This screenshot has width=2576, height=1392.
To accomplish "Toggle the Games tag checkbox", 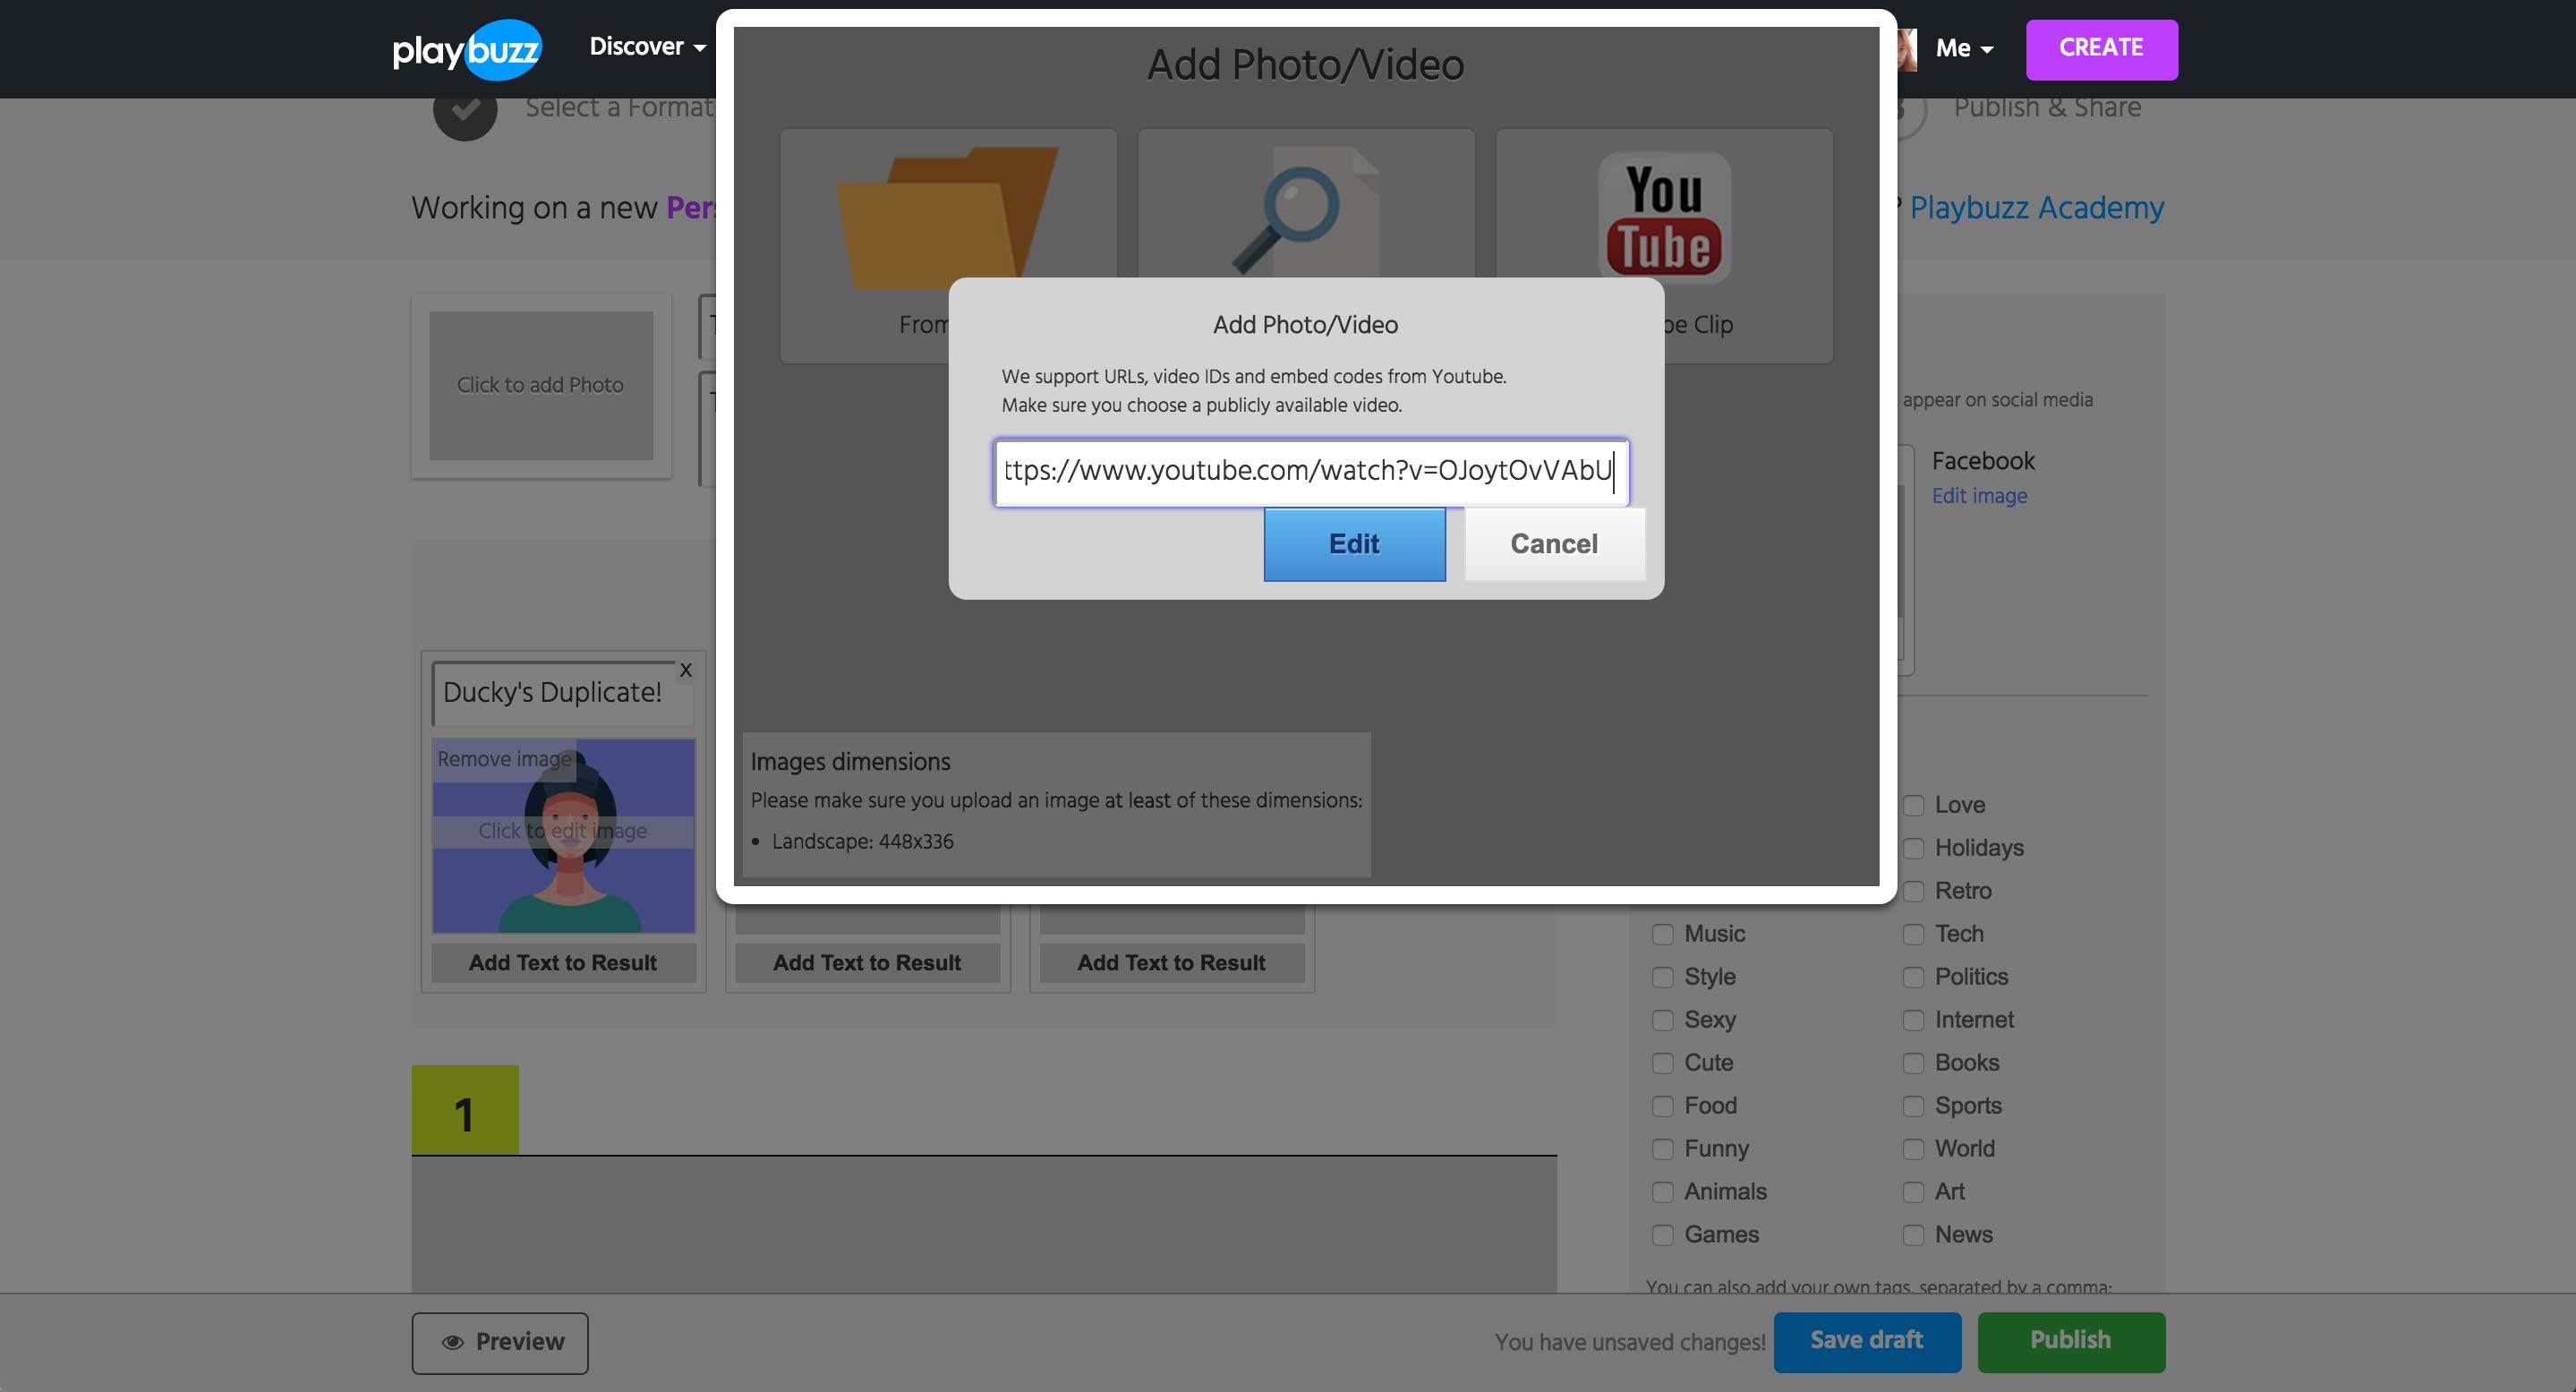I will pos(1662,1234).
